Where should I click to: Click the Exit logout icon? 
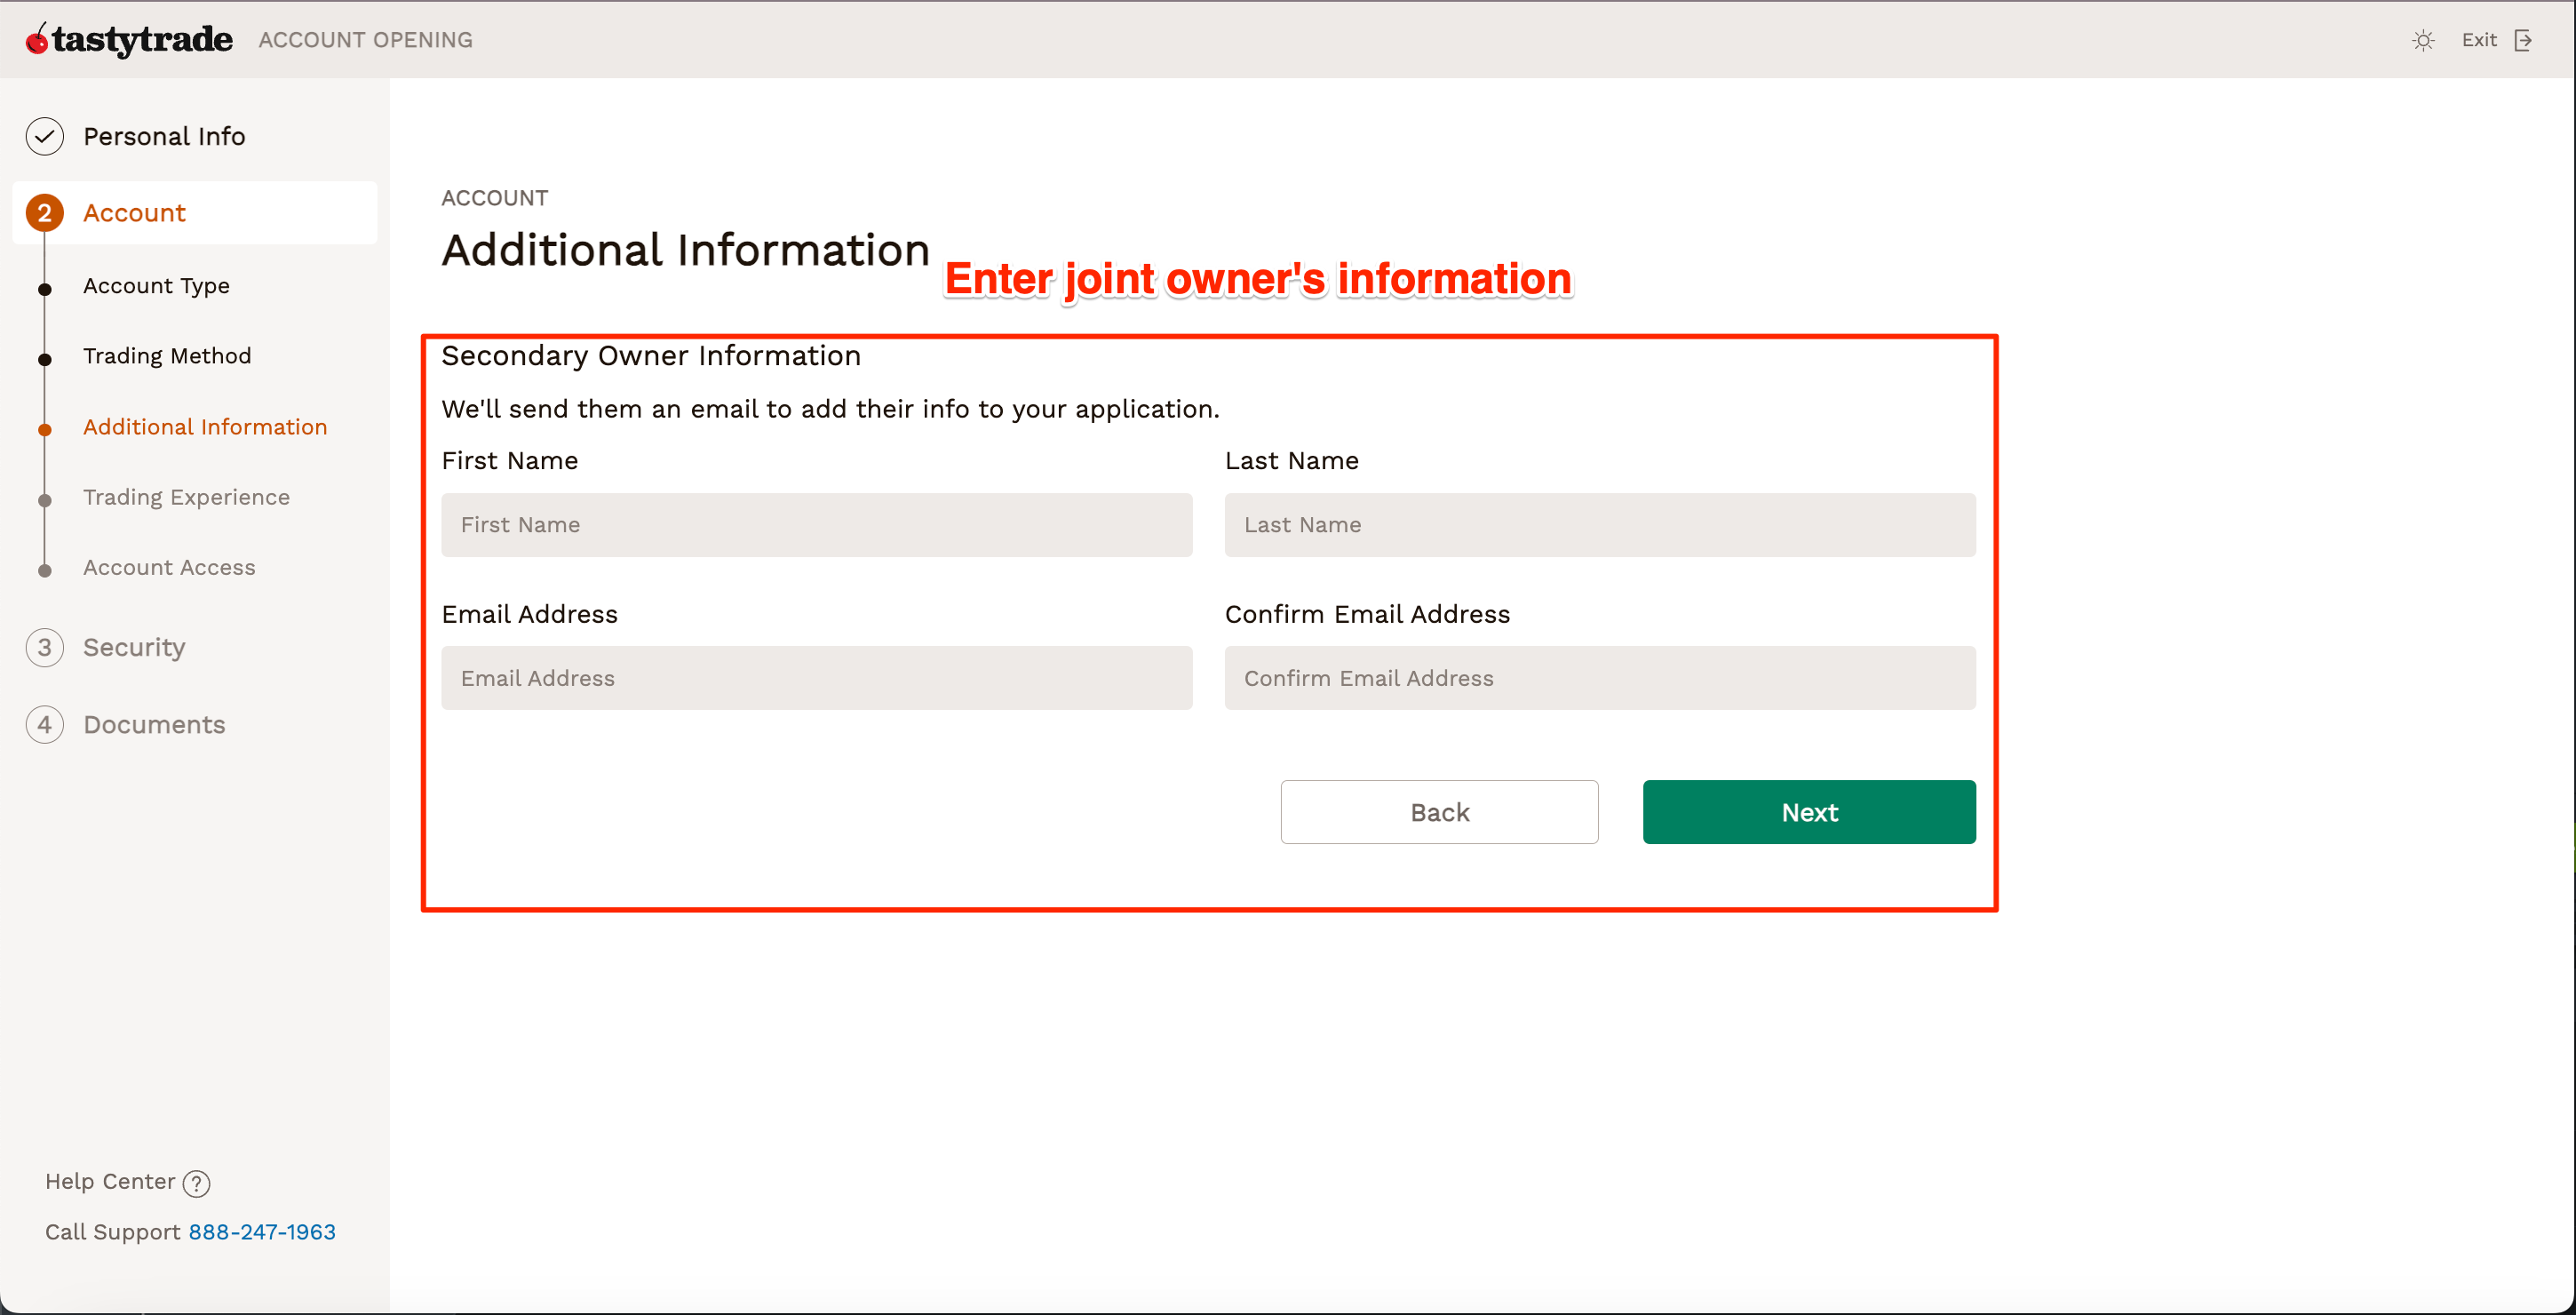pos(2524,40)
